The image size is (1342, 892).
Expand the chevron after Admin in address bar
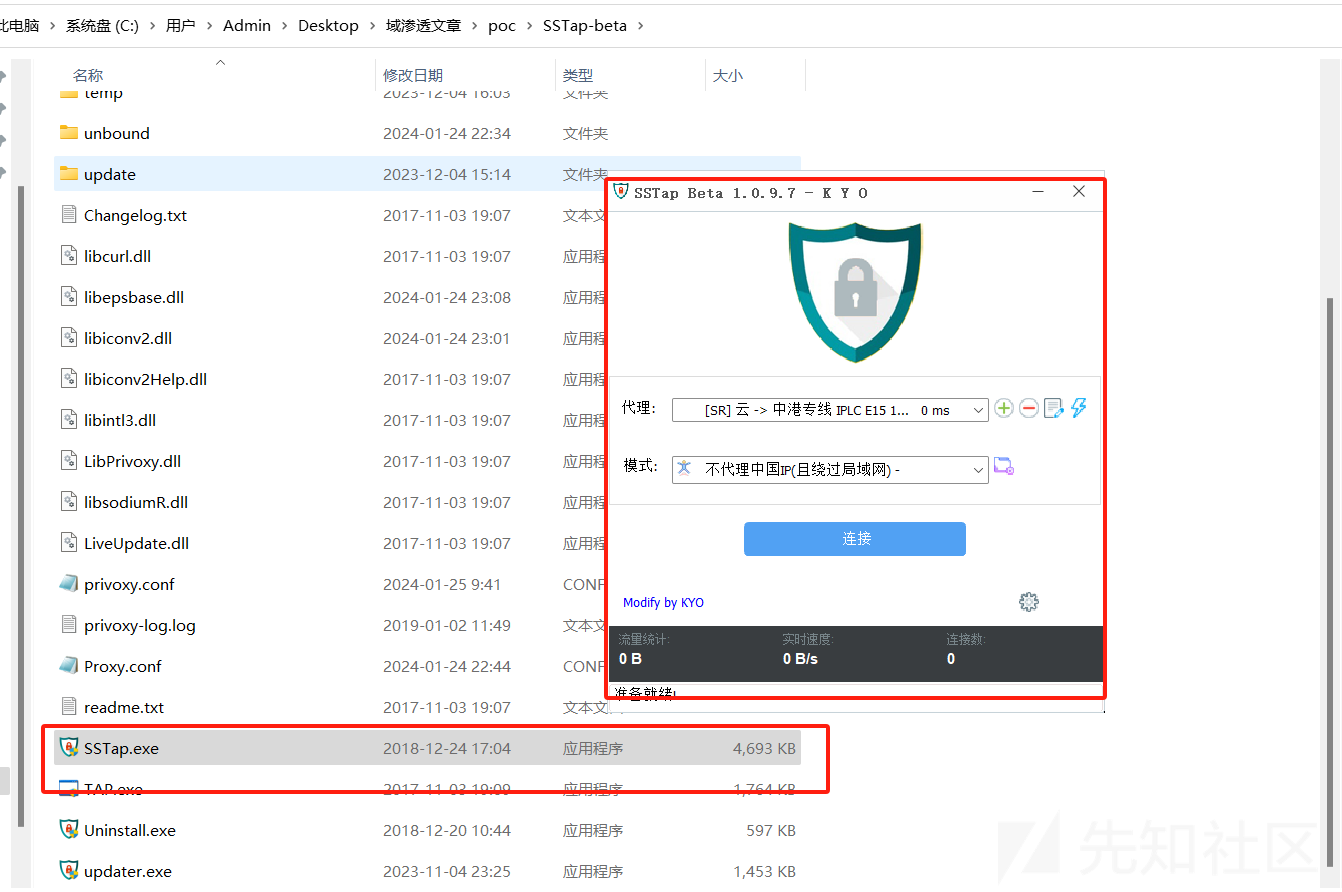284,26
